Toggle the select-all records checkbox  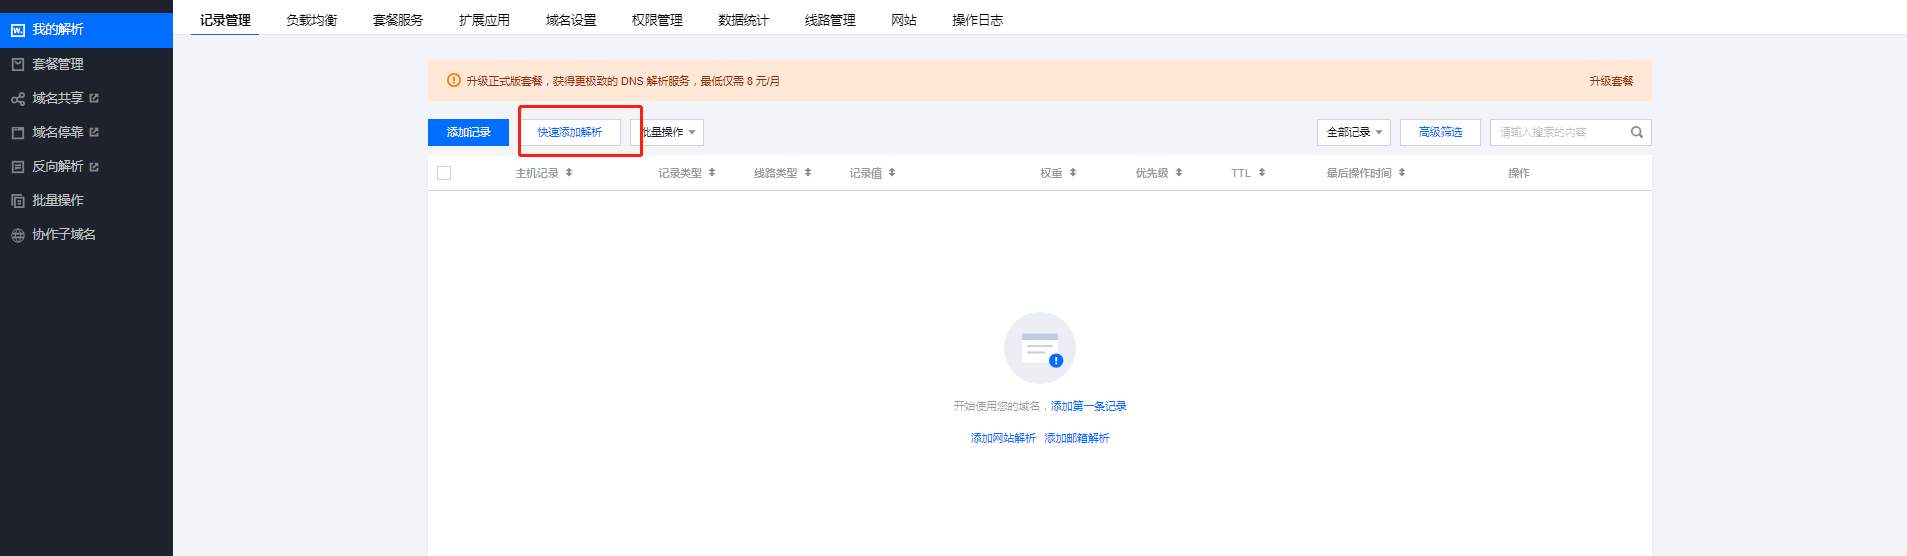444,173
